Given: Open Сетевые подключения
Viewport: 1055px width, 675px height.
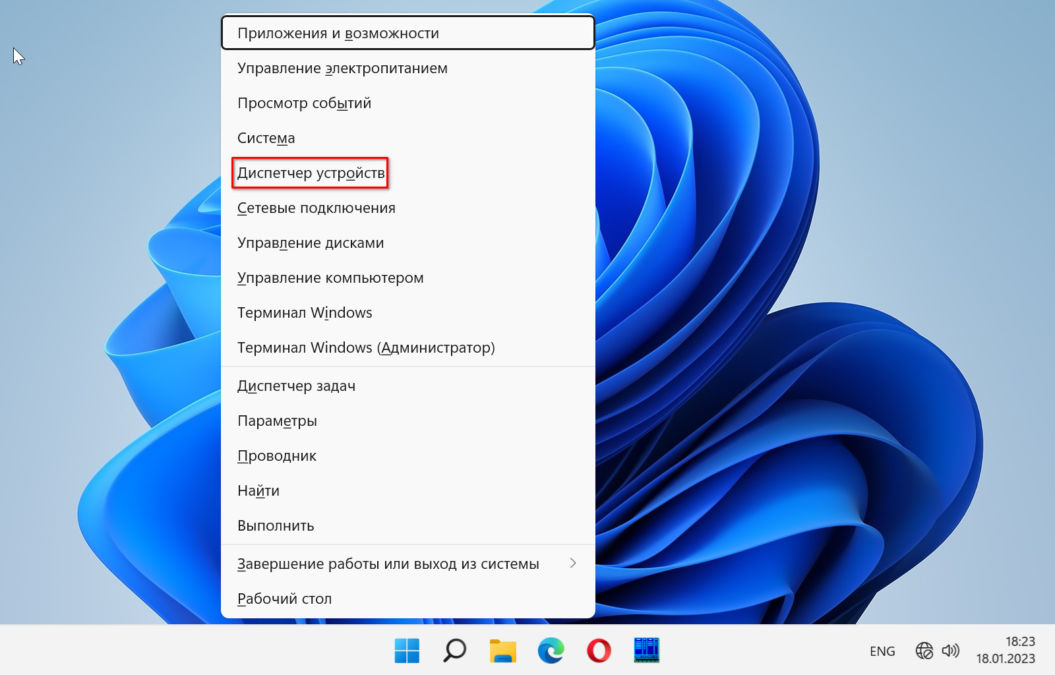Looking at the screenshot, I should (x=408, y=208).
